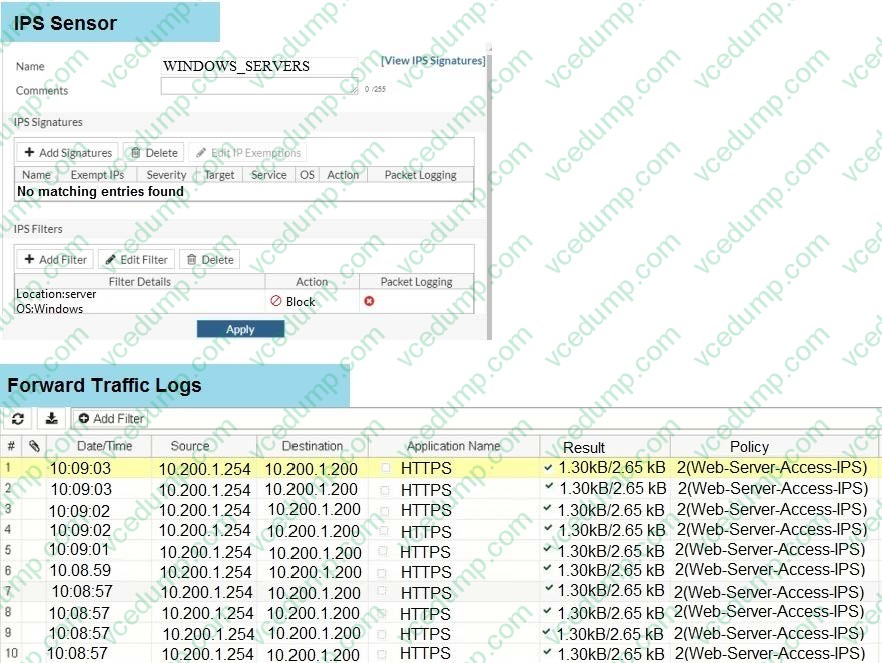
Task: Click the Policy column header in logs
Action: pyautogui.click(x=749, y=447)
